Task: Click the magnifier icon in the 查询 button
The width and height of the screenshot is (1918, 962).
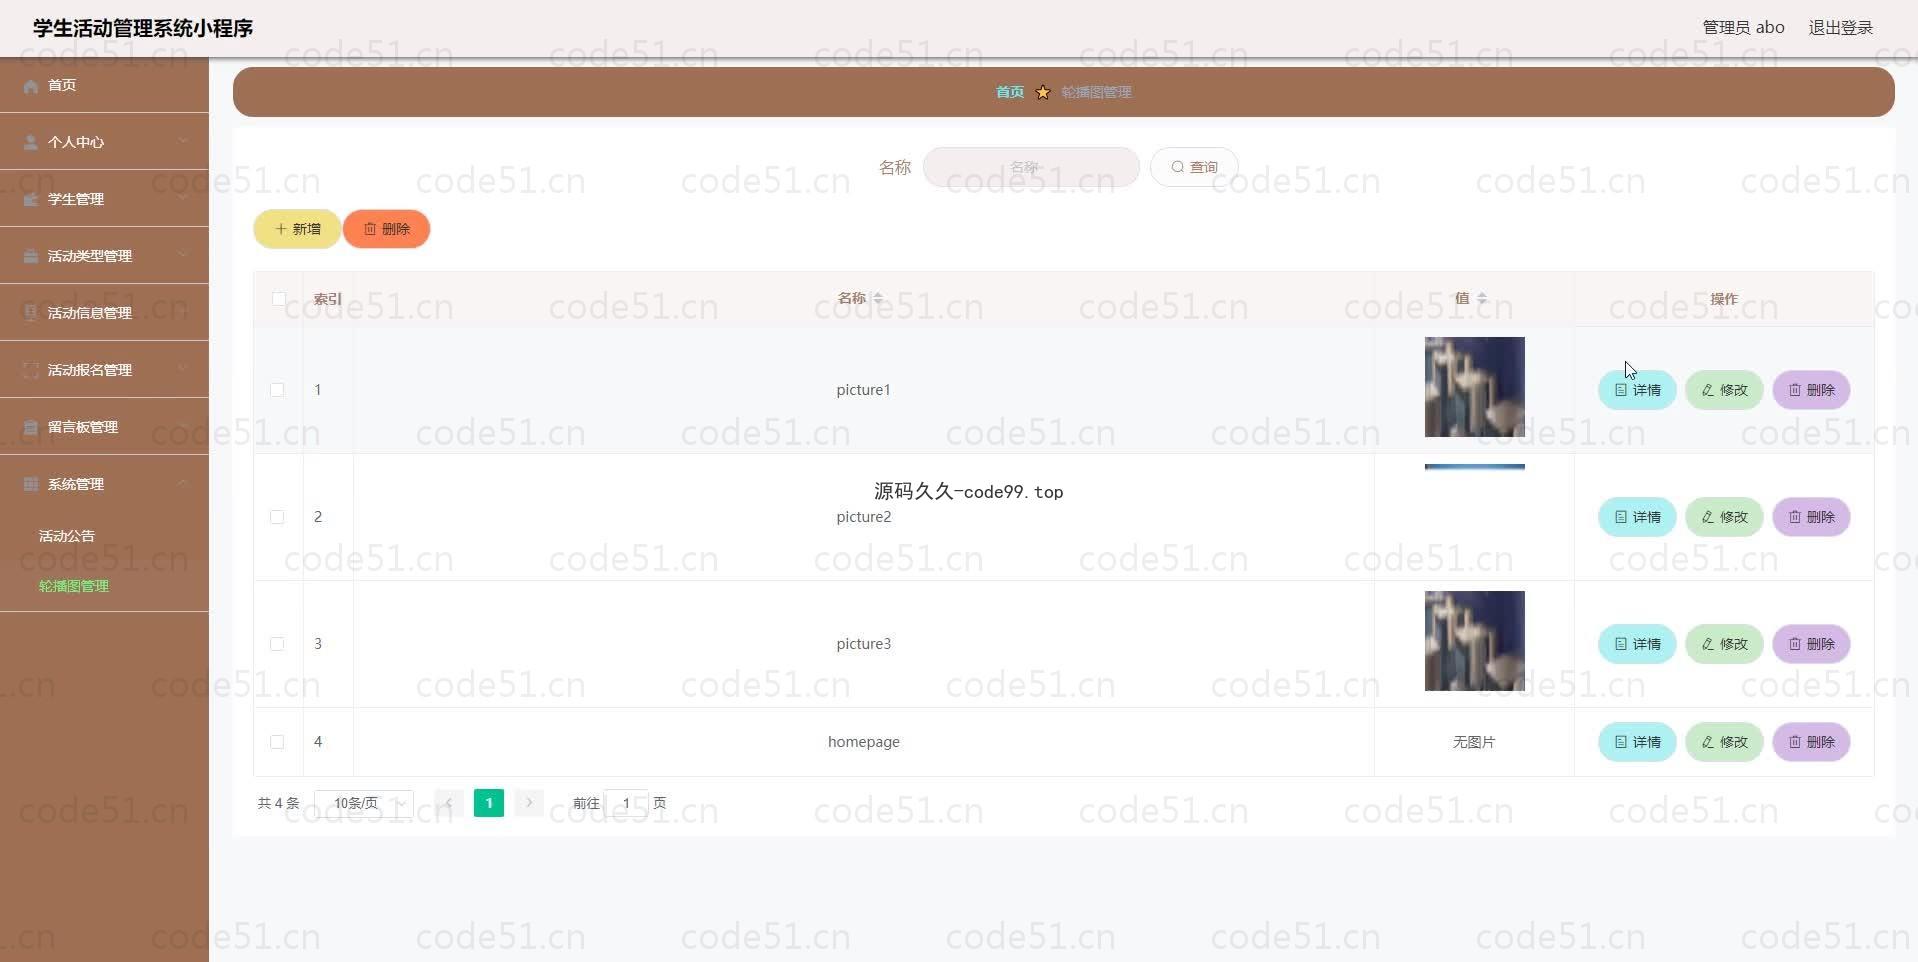Action: click(x=1177, y=167)
